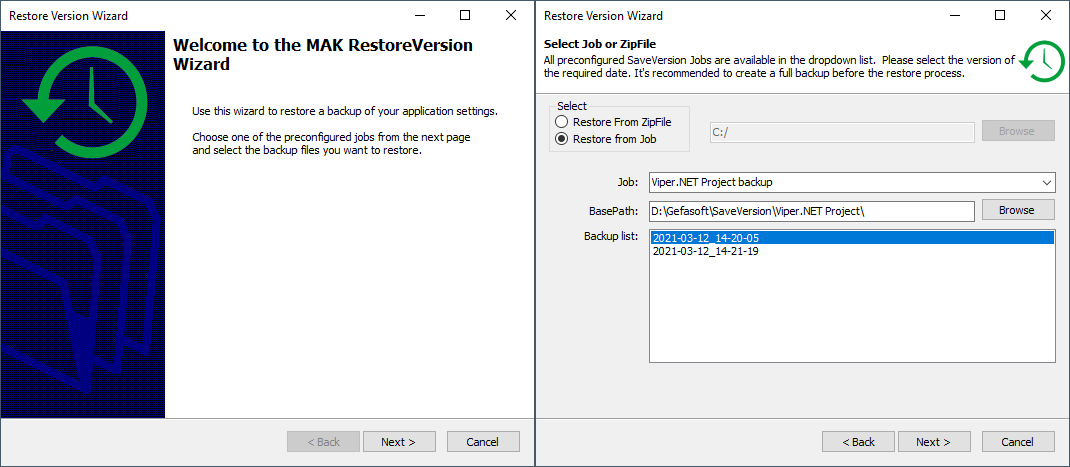1070x467 pixels.
Task: Click Back in Select Job window
Action: coord(858,442)
